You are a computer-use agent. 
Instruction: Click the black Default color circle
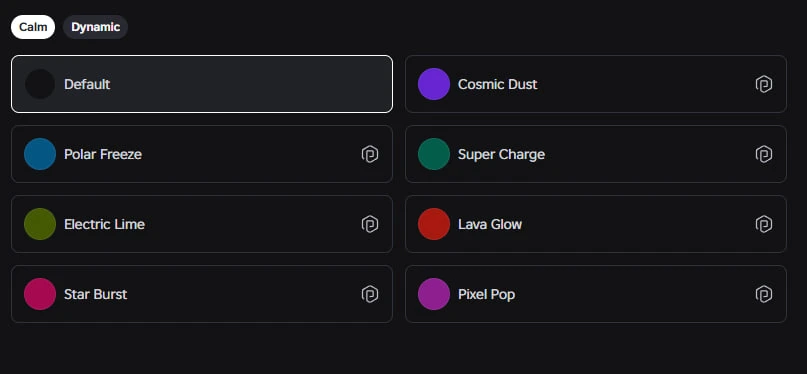point(40,84)
